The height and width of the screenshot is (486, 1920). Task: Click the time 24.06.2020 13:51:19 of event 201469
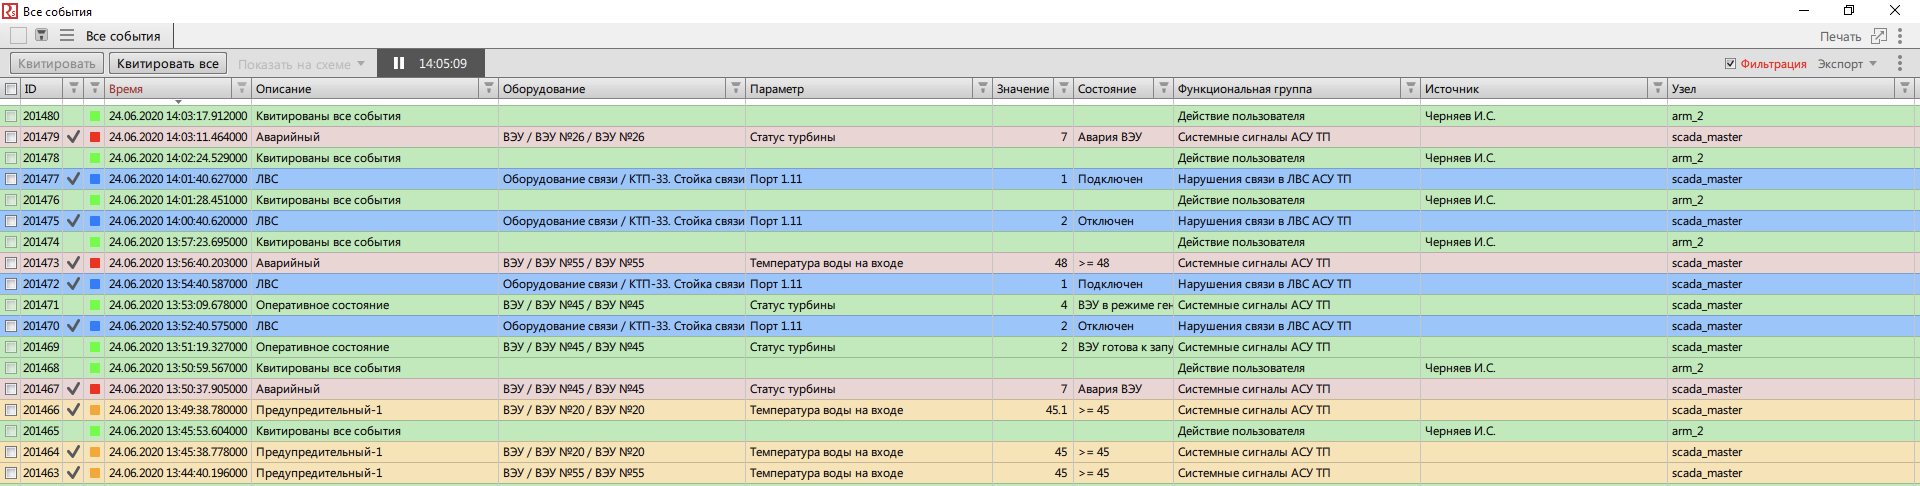click(178, 347)
